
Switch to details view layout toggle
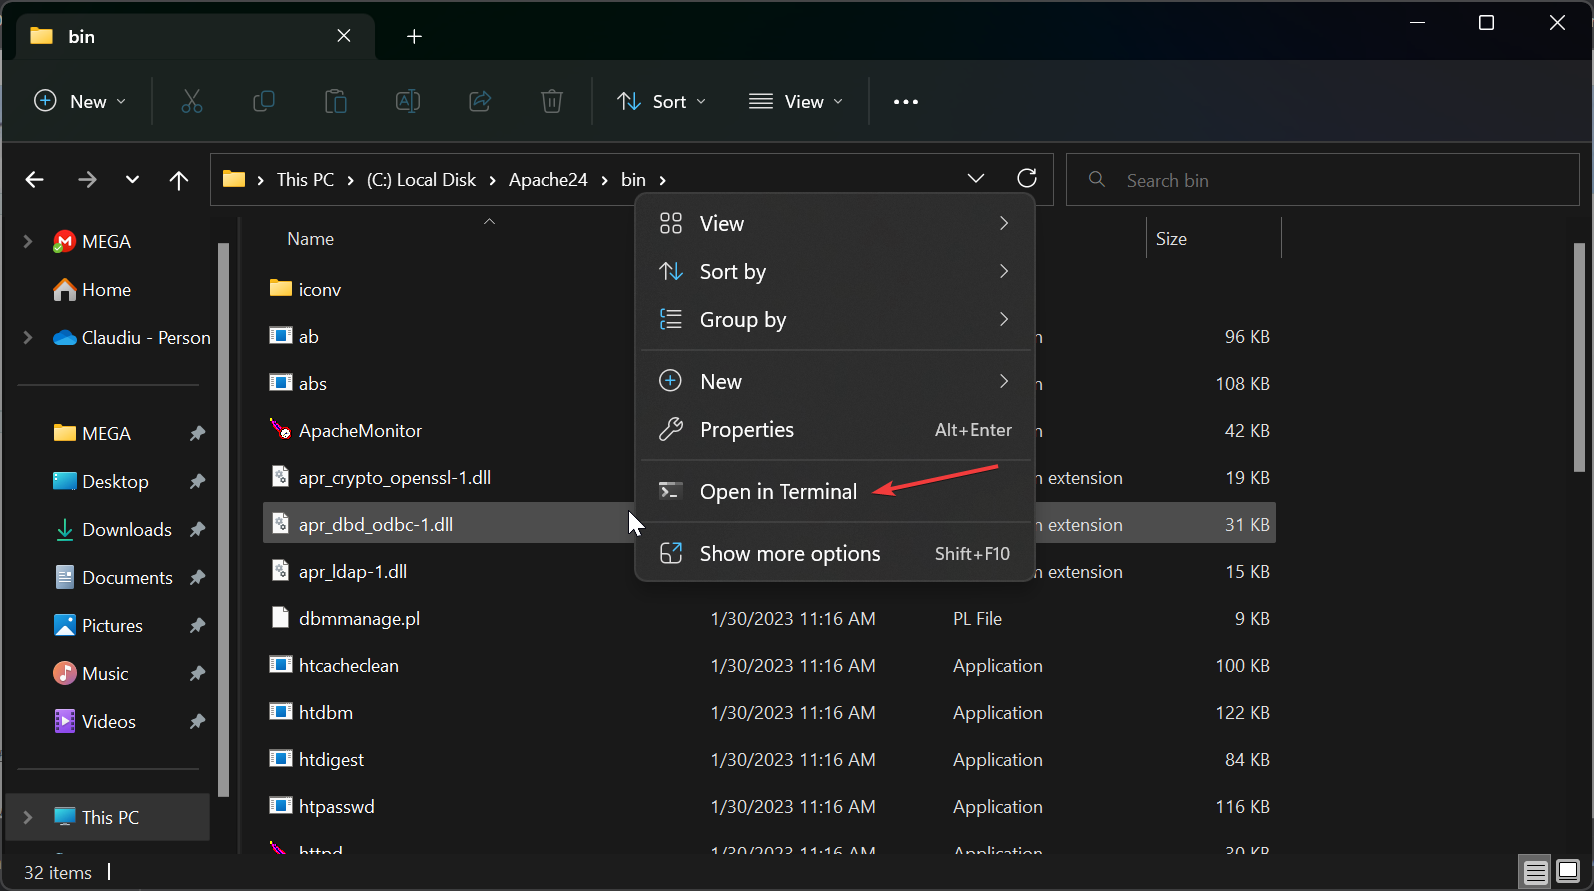click(x=1535, y=872)
